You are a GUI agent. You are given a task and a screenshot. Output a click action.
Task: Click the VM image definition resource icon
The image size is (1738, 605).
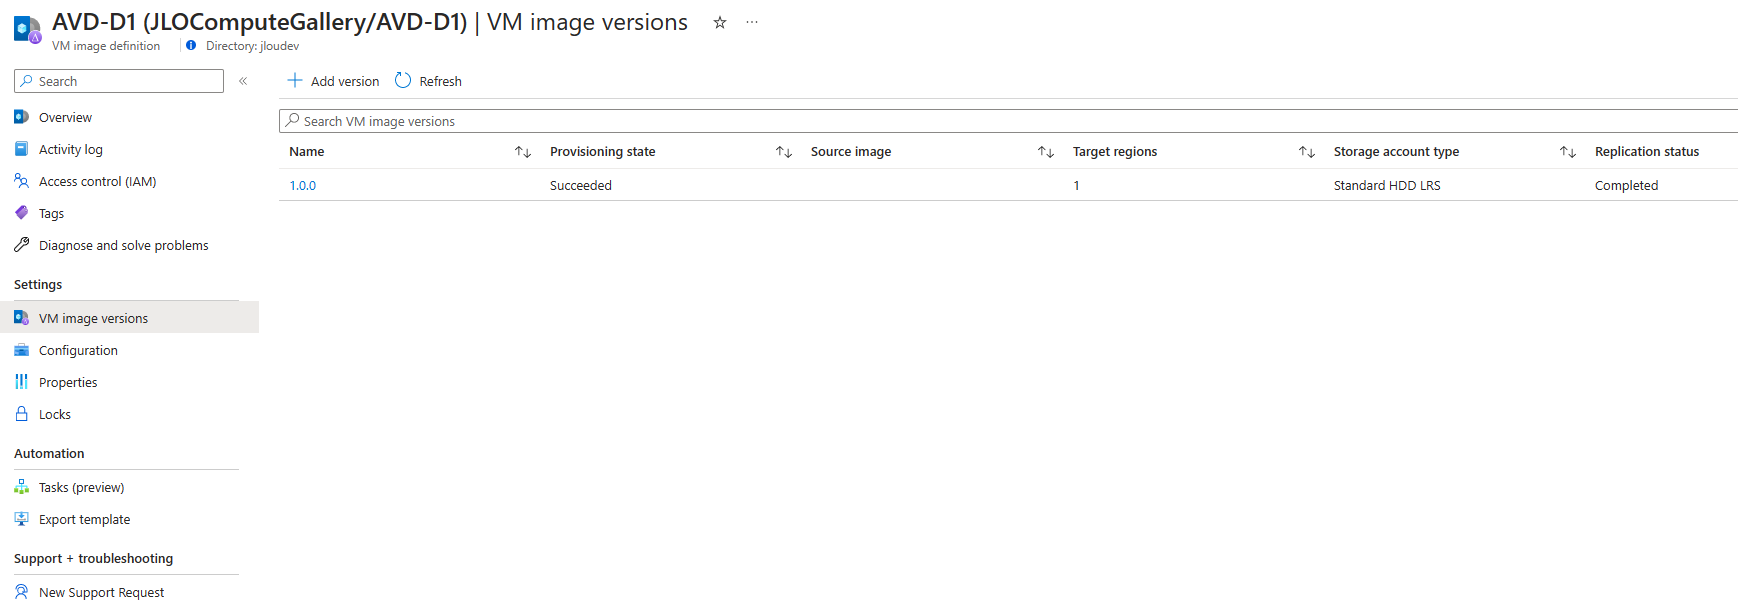point(27,30)
